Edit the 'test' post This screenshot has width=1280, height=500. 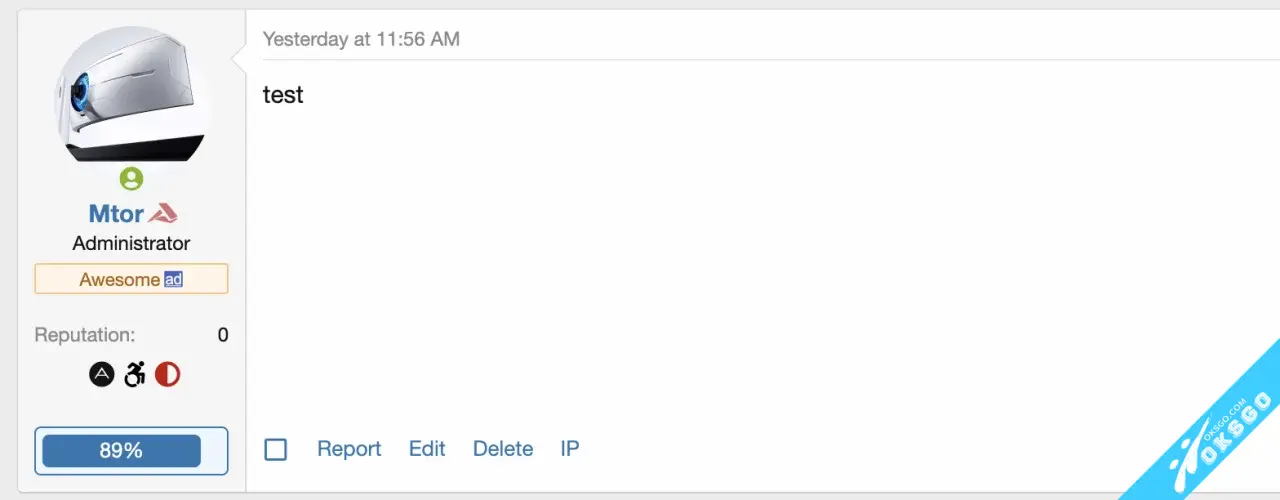click(x=427, y=449)
